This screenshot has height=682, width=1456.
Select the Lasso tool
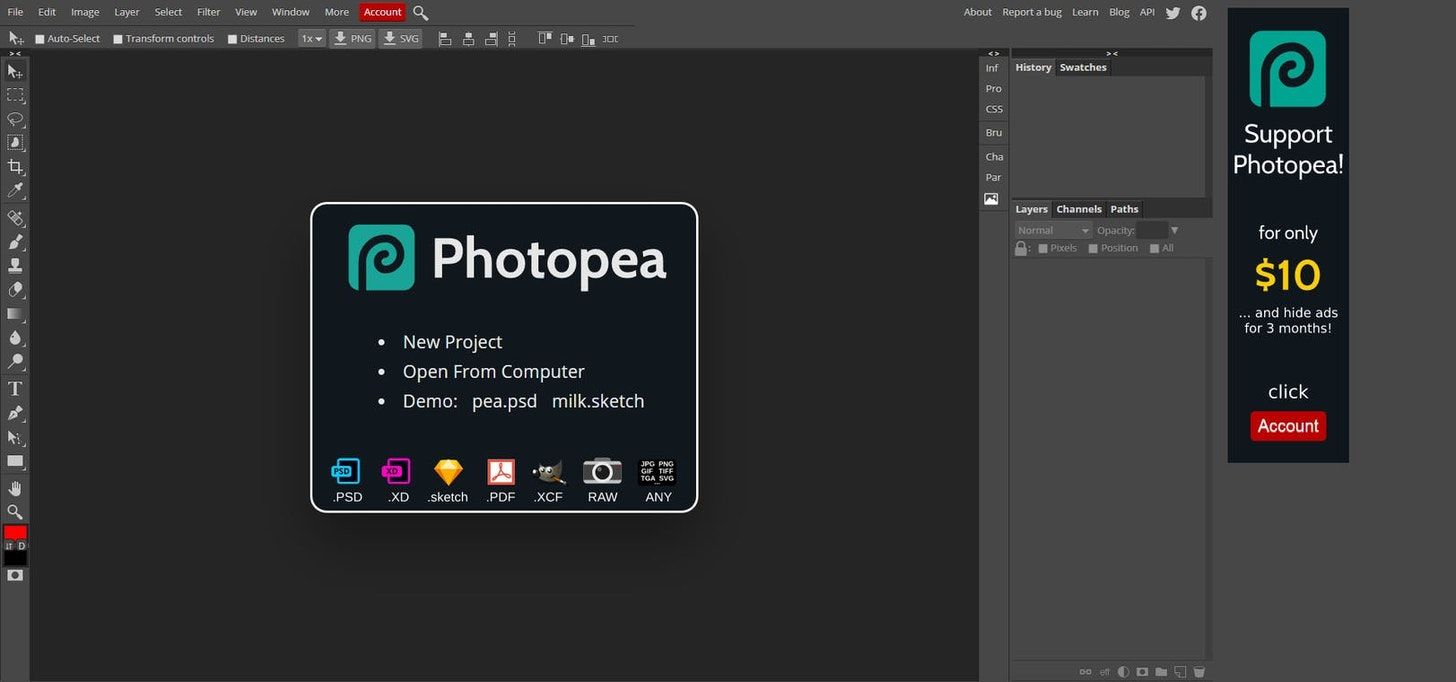click(15, 119)
